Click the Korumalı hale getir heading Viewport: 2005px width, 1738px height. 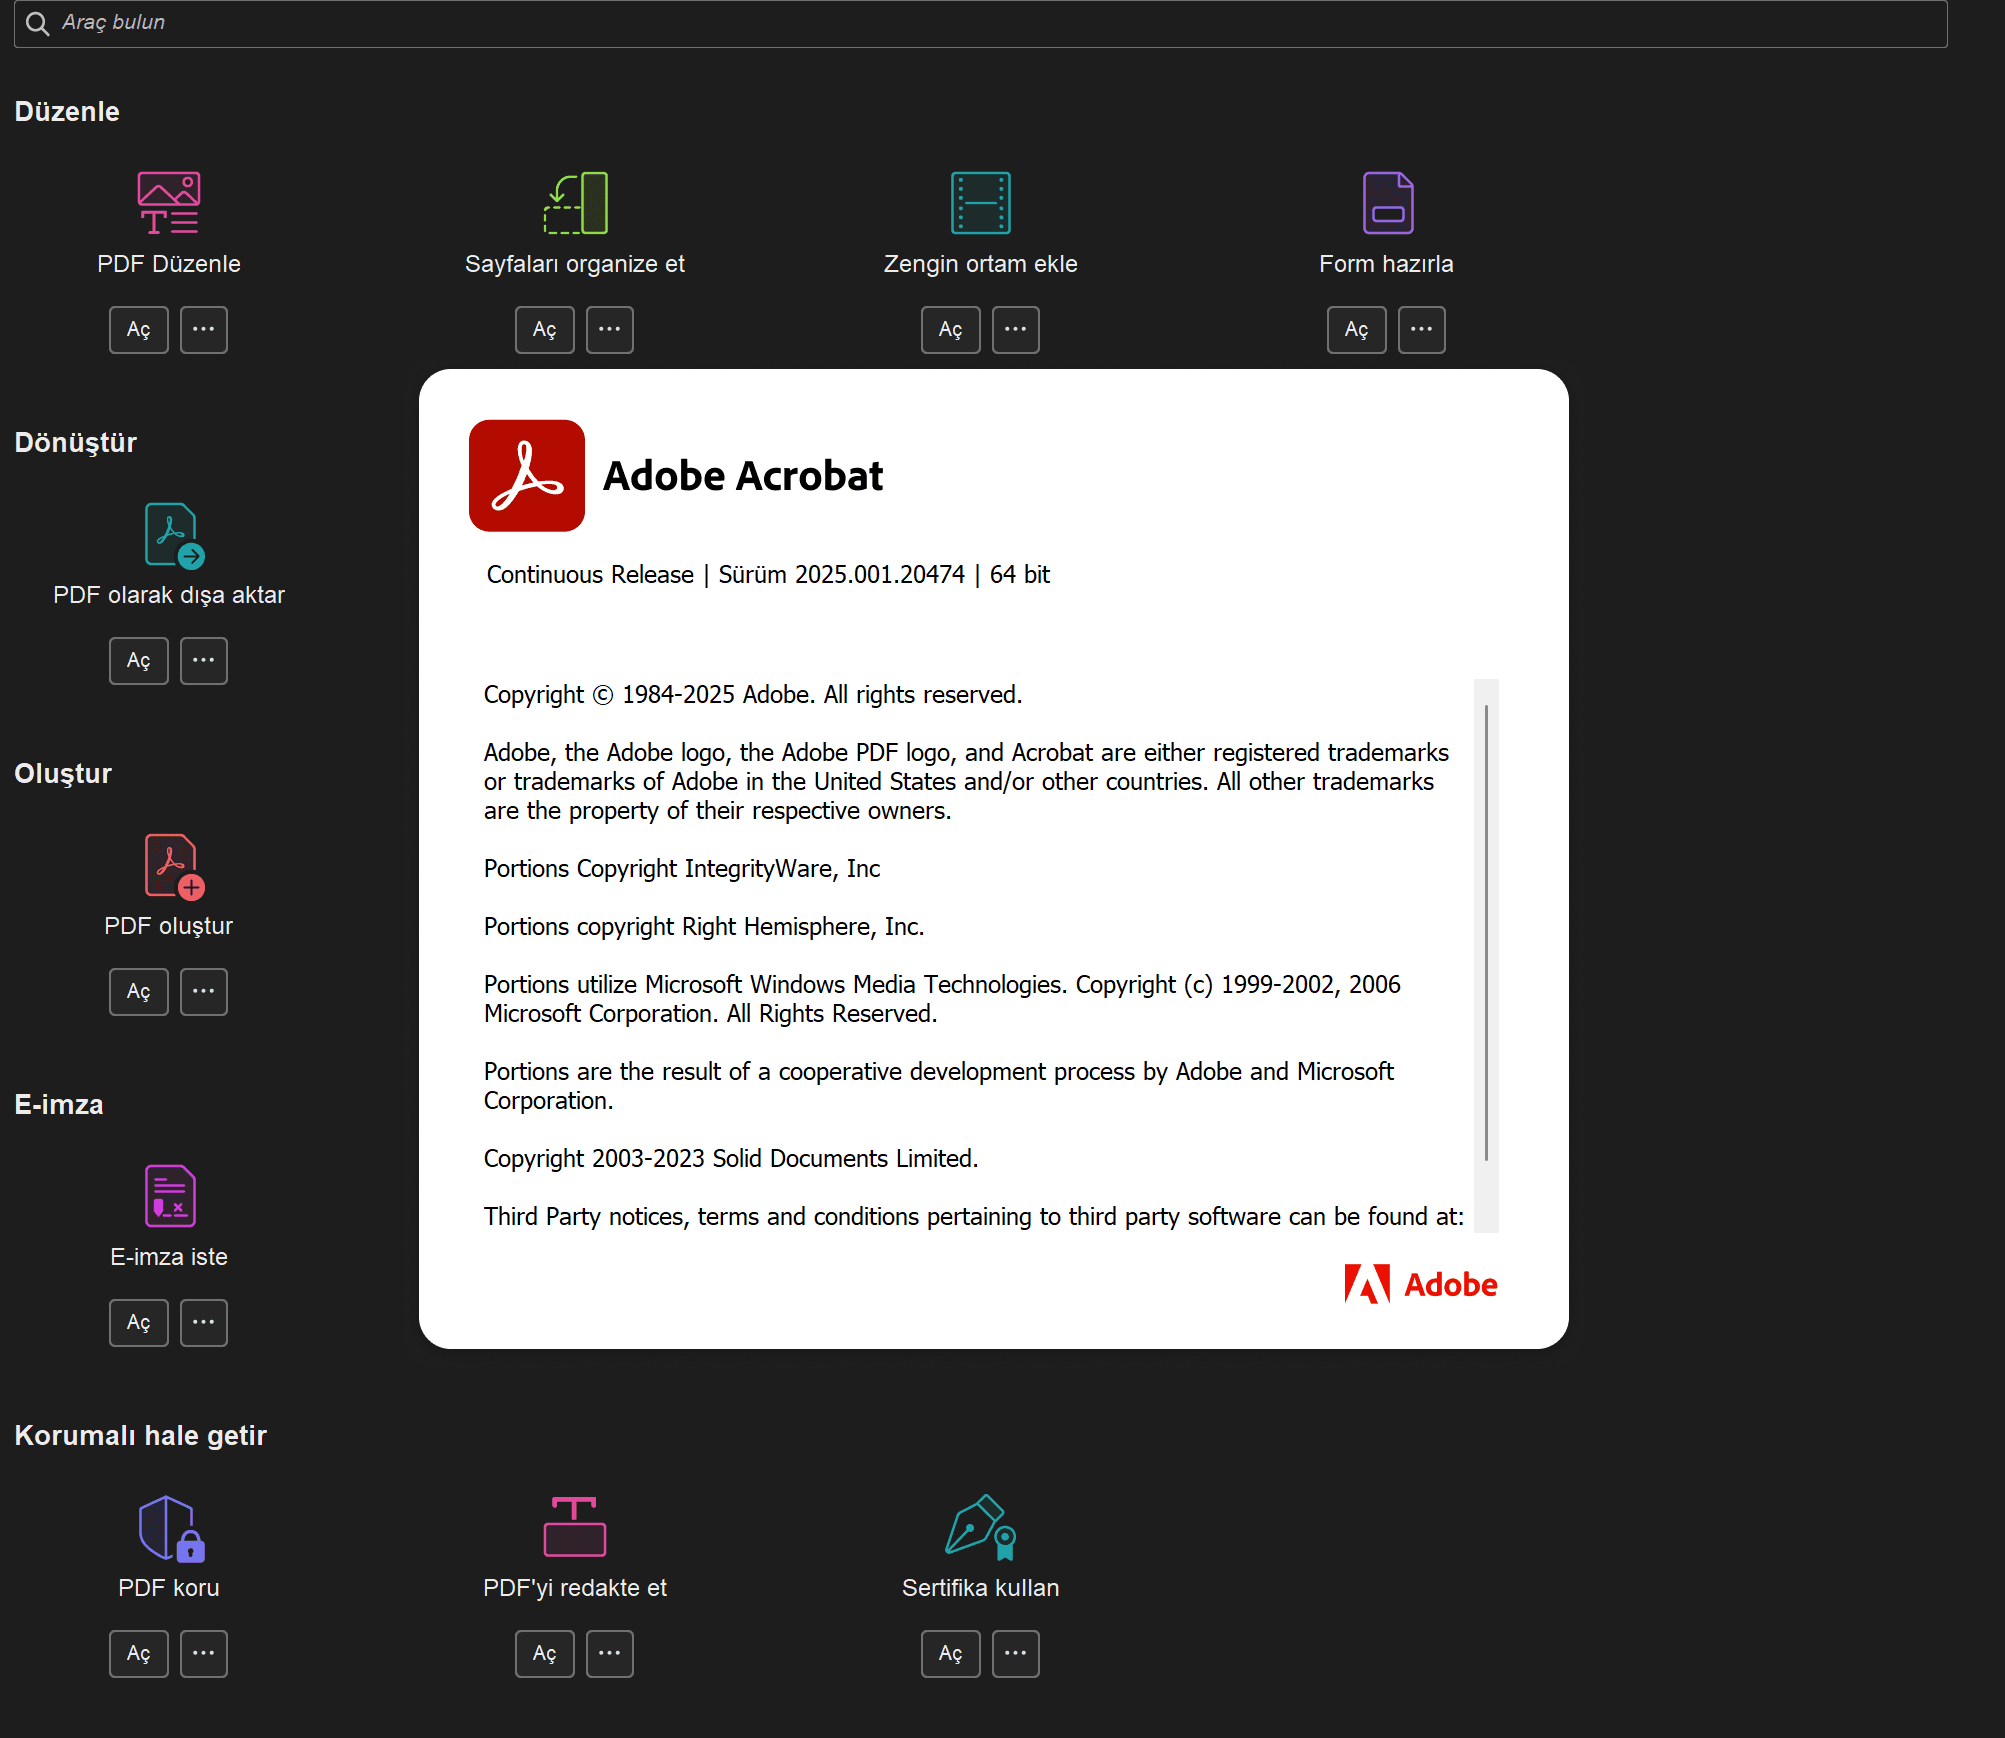pyautogui.click(x=140, y=1436)
